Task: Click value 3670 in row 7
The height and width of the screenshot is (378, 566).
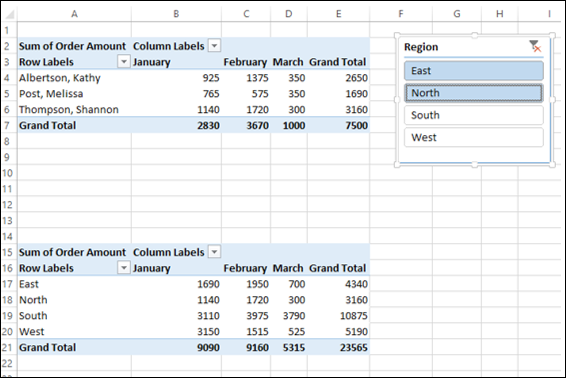Action: tap(257, 125)
